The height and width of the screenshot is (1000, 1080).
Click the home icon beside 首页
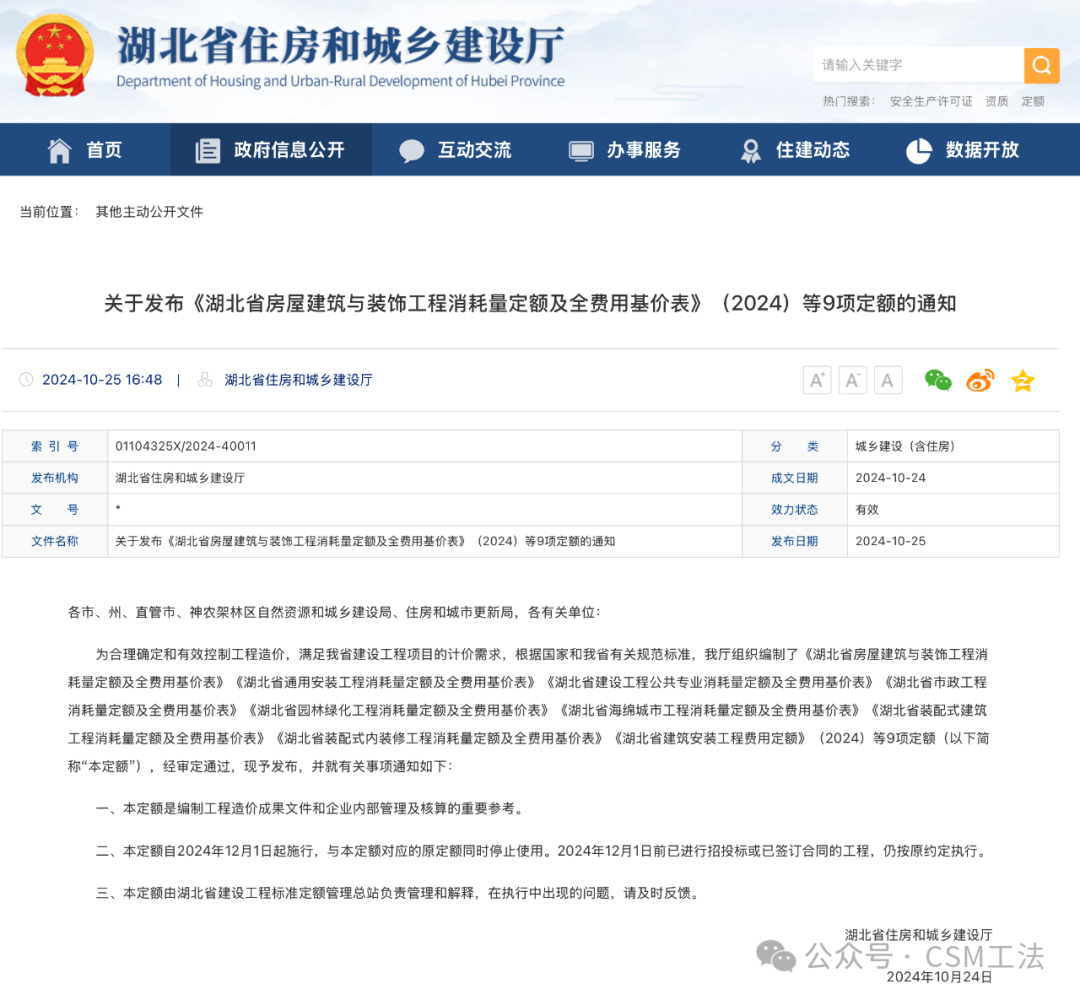click(x=59, y=150)
